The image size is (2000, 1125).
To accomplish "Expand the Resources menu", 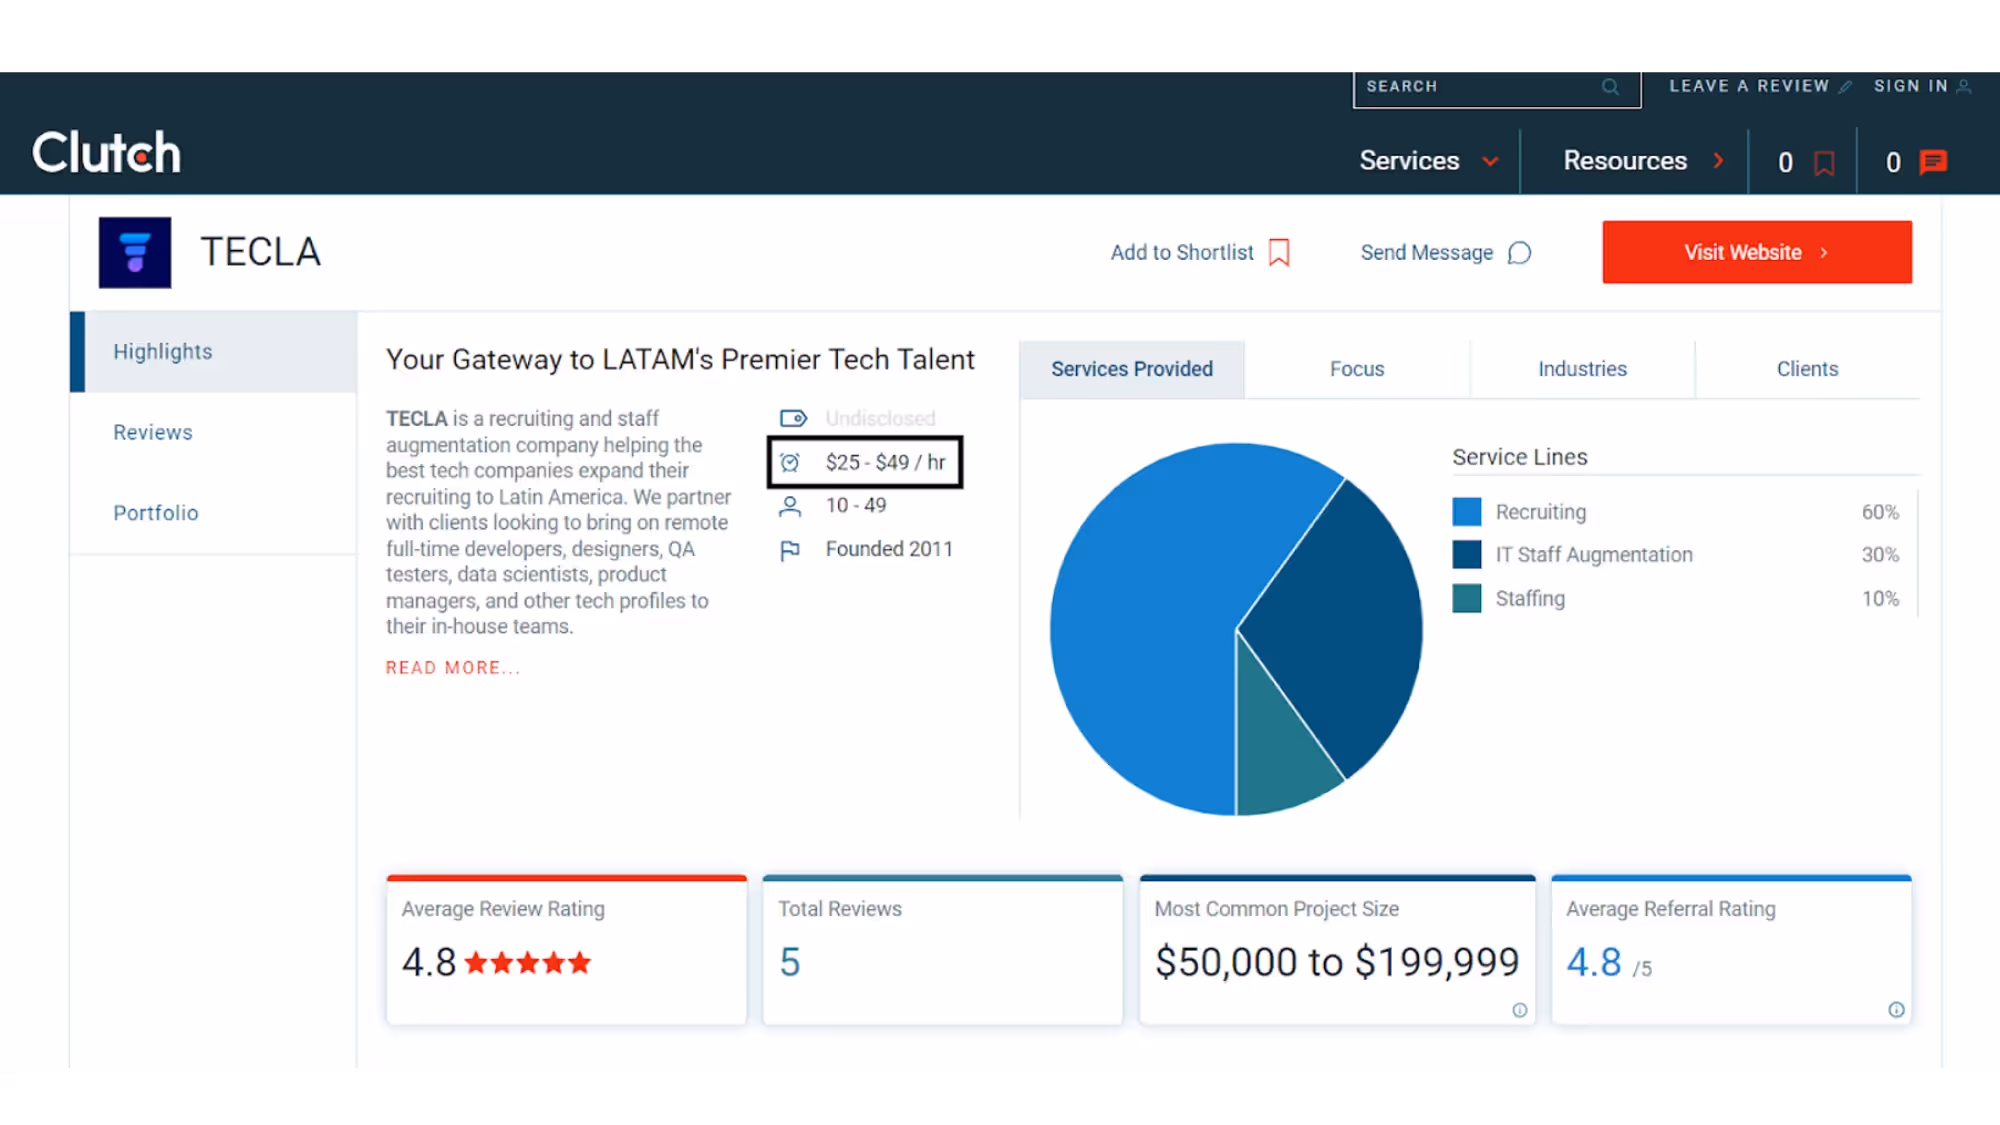I will click(x=1644, y=161).
